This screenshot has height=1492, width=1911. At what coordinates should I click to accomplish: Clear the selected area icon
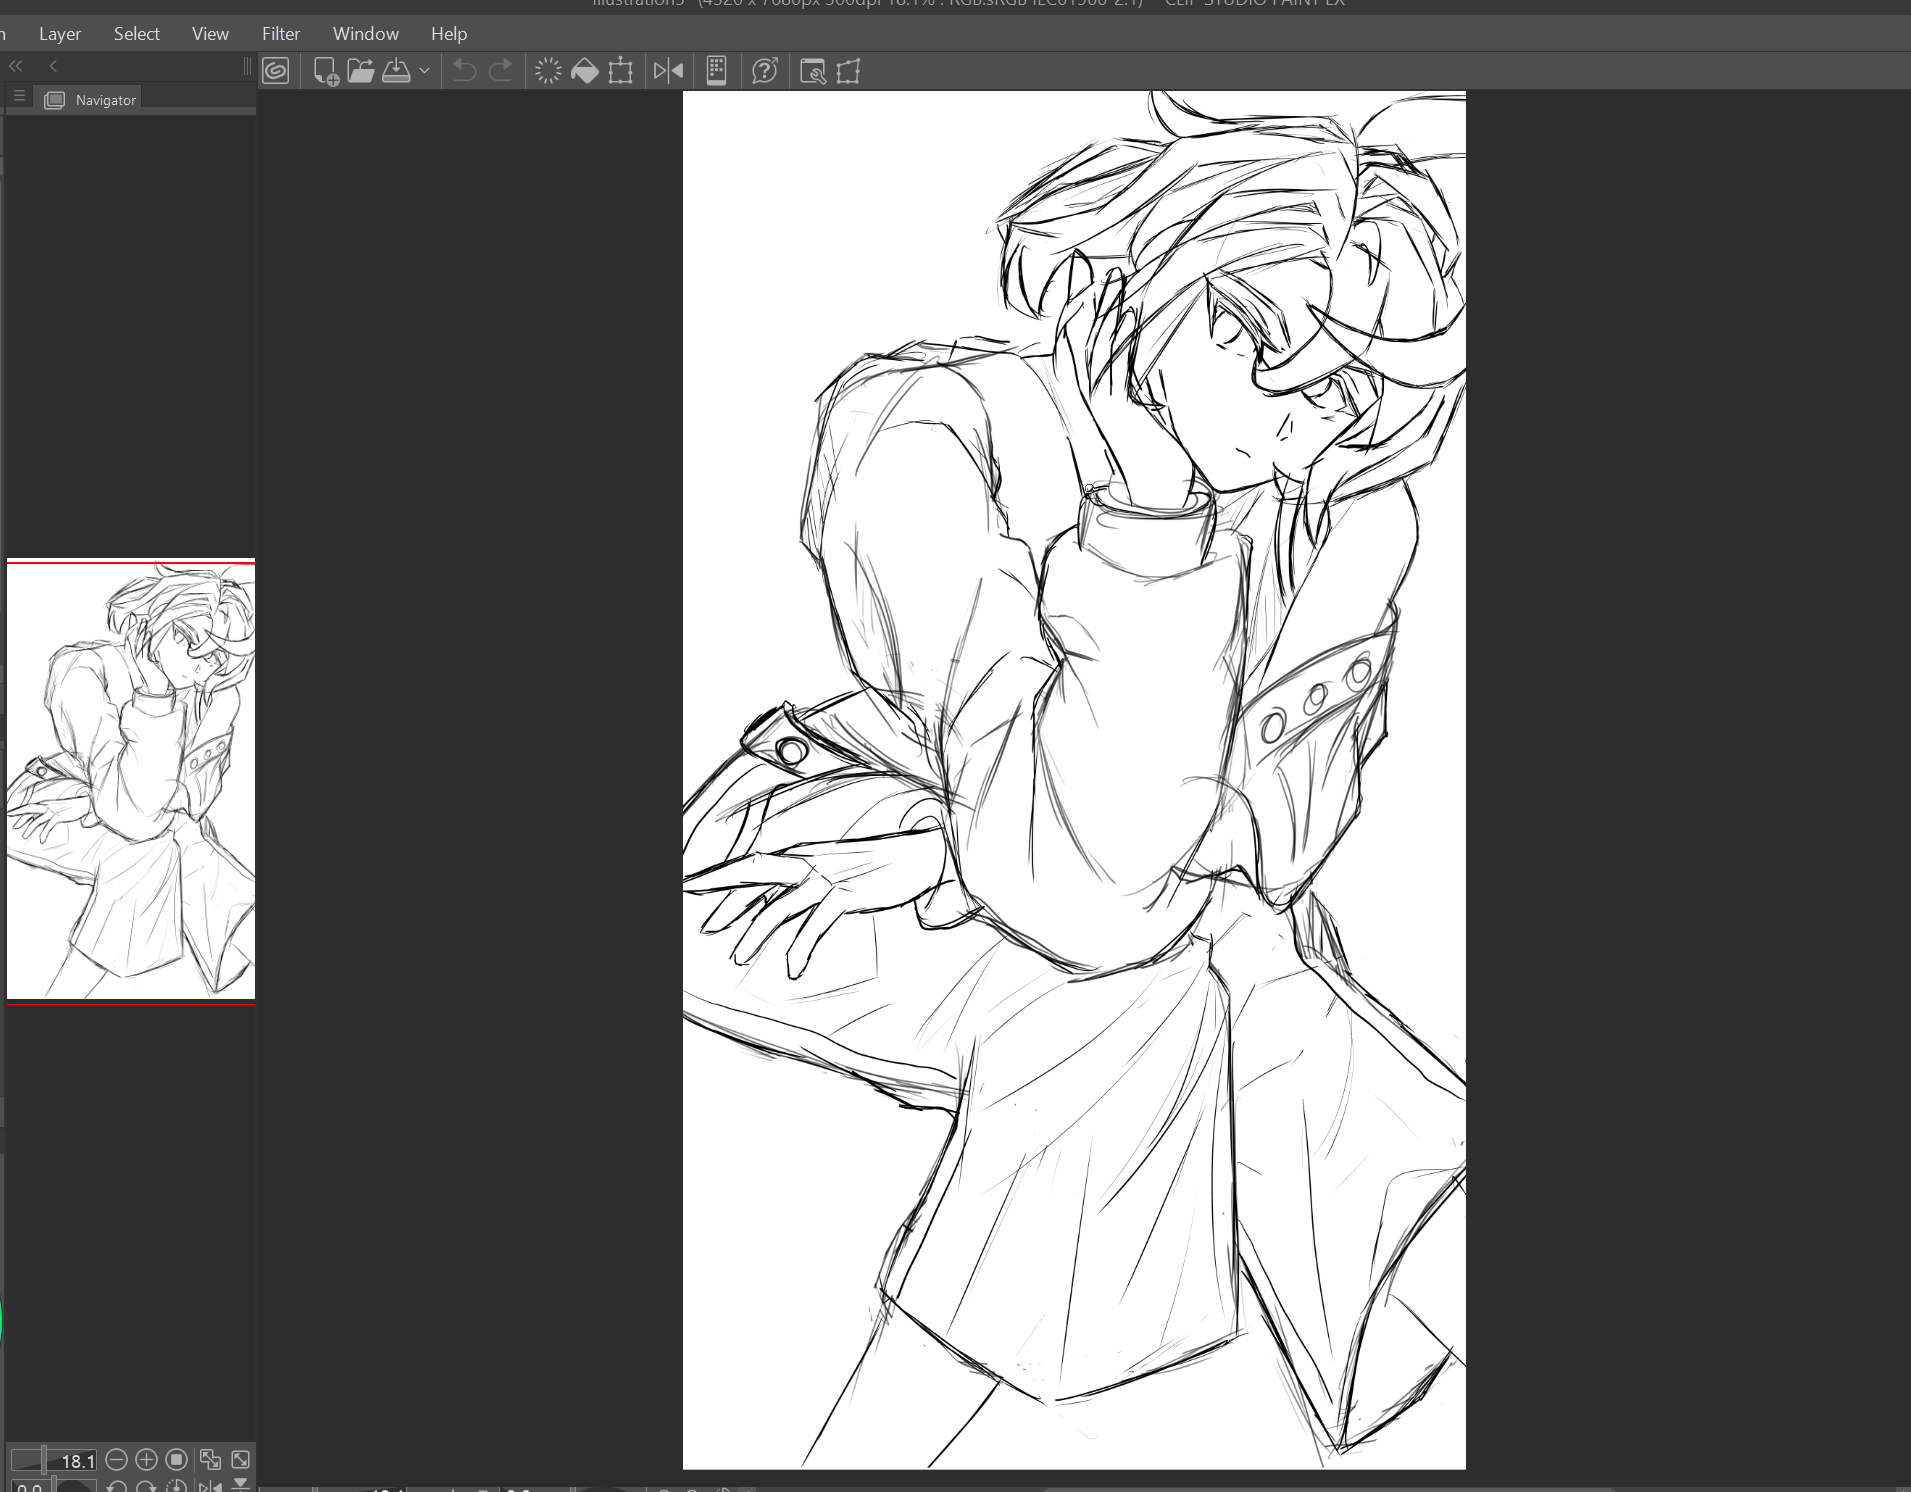click(x=548, y=71)
